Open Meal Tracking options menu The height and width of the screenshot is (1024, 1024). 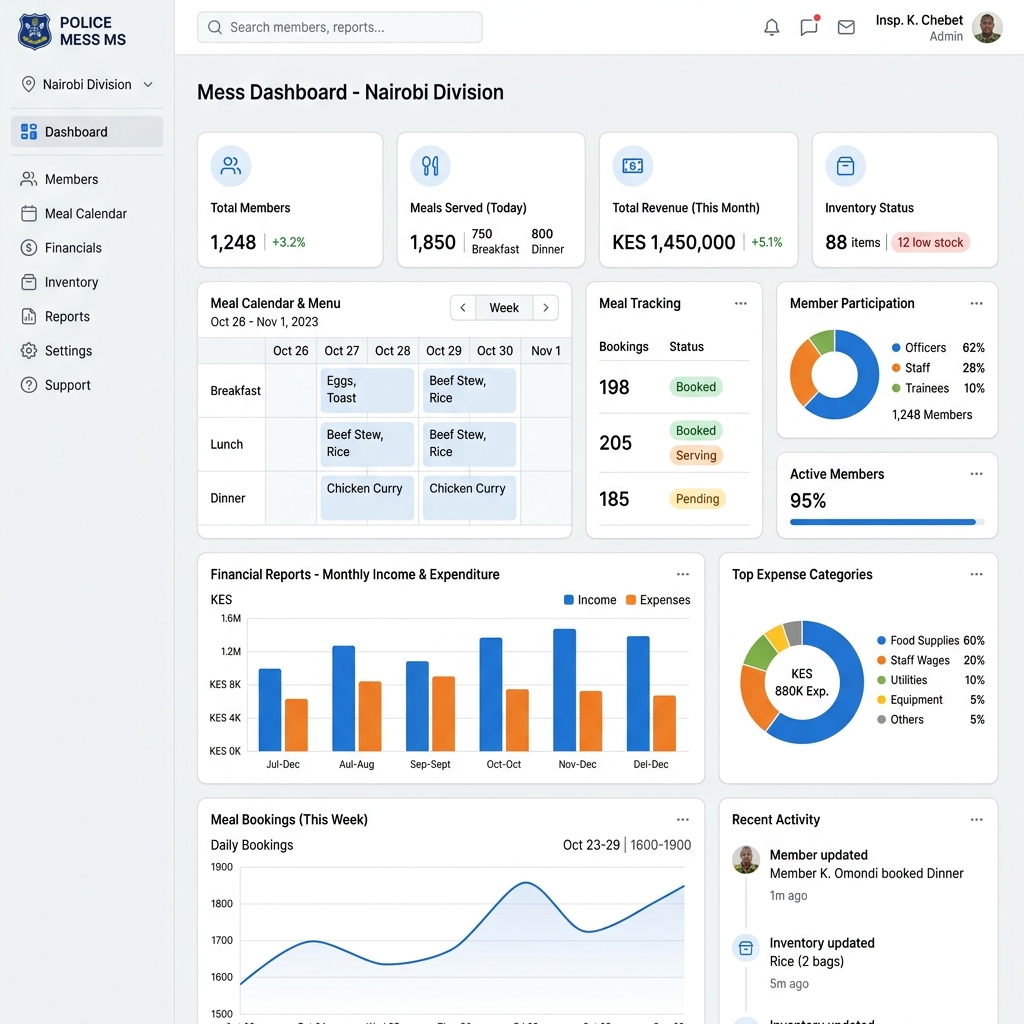click(741, 303)
